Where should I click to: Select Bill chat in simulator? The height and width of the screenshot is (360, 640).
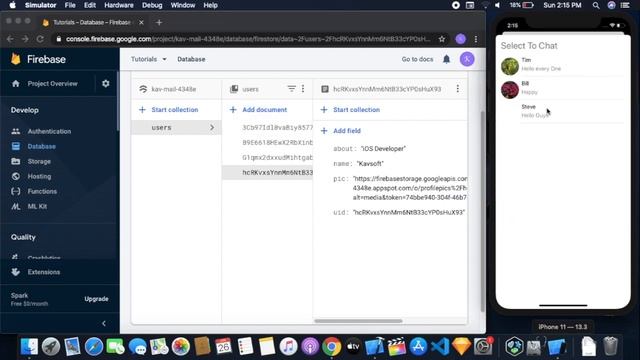562,88
